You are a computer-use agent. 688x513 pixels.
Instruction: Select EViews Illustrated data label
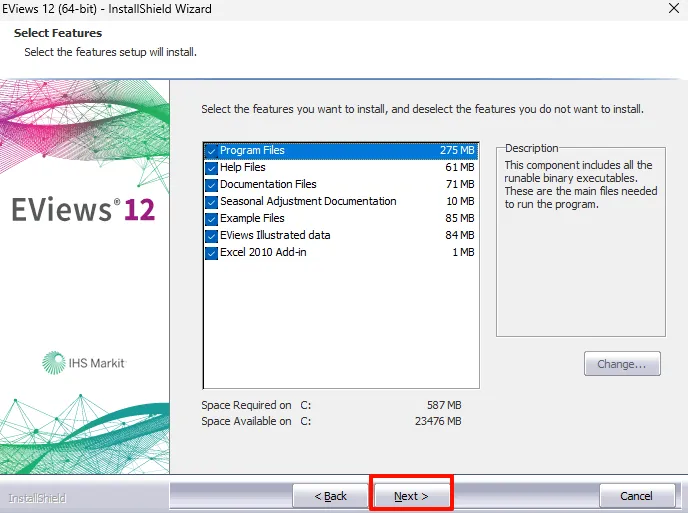coord(275,235)
